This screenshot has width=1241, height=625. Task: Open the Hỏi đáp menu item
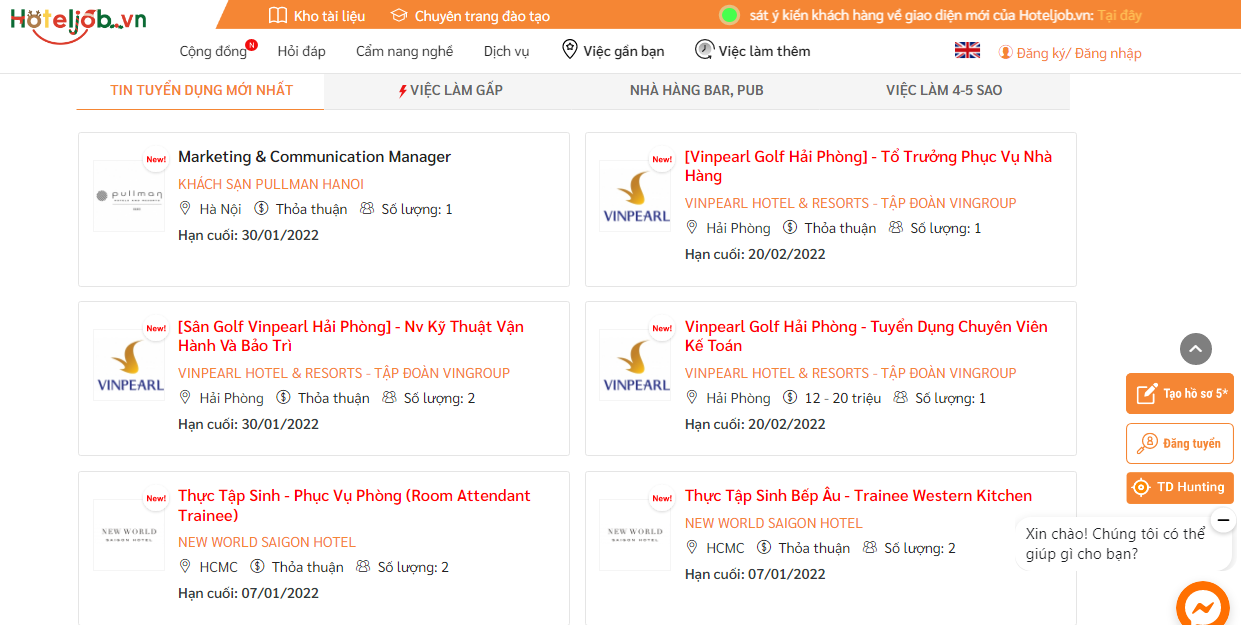pyautogui.click(x=301, y=51)
